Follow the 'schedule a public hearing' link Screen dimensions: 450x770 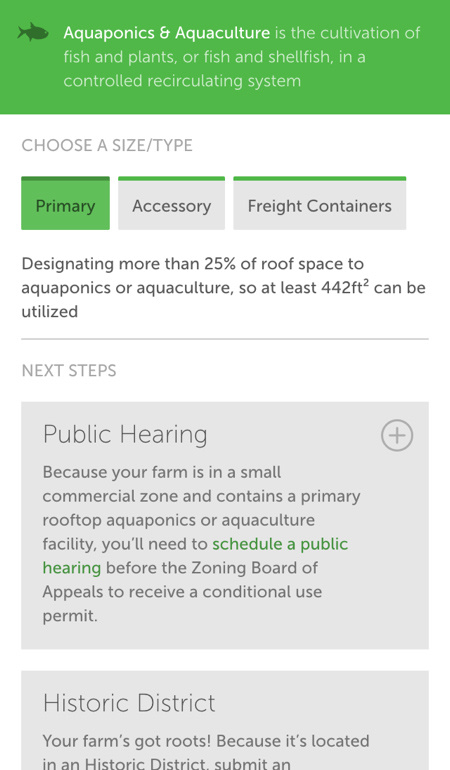point(195,556)
